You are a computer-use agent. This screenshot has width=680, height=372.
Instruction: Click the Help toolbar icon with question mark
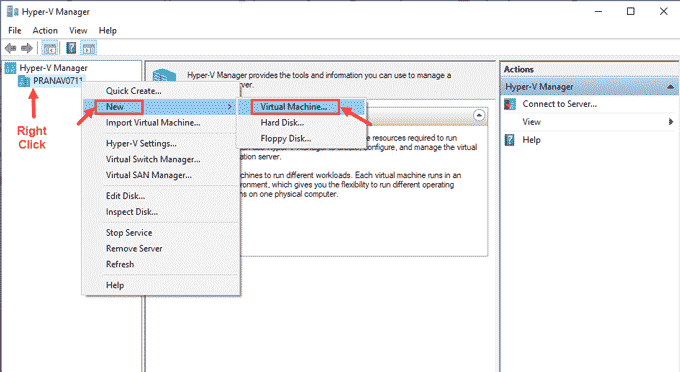[71, 48]
